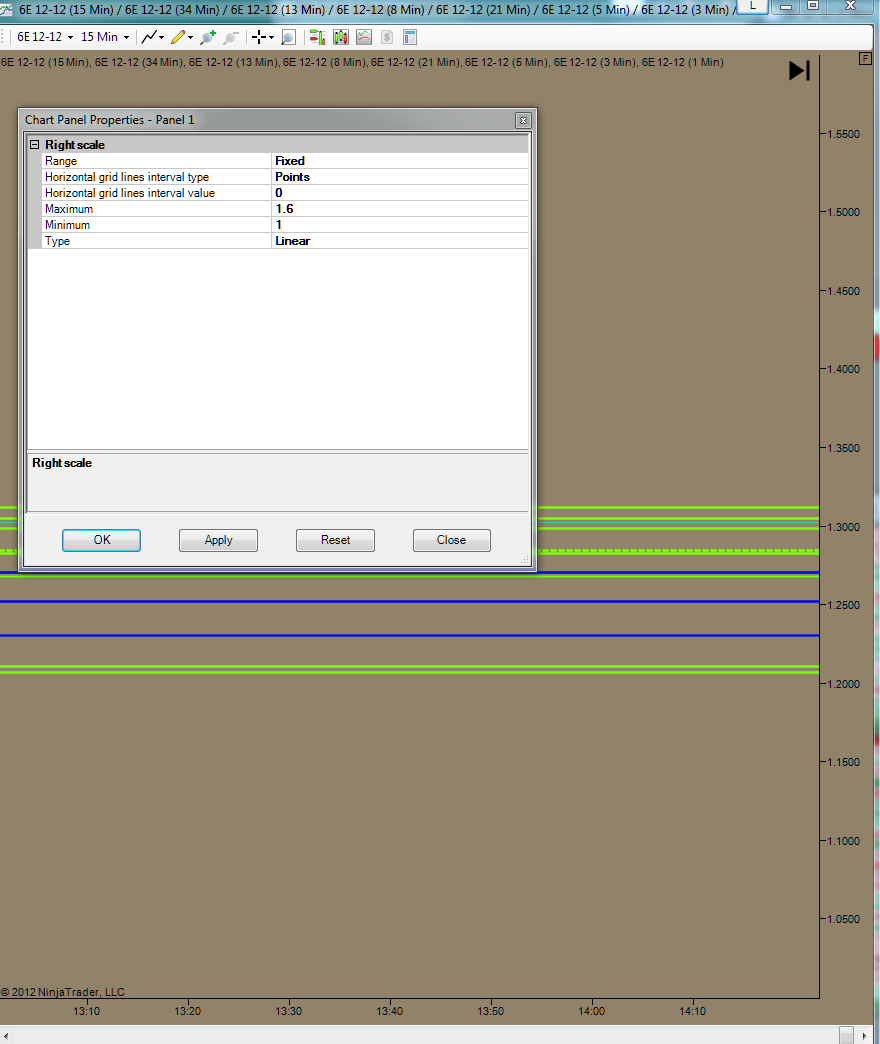Expand the drawing tools dropdown arrow
880x1044 pixels.
point(190,38)
